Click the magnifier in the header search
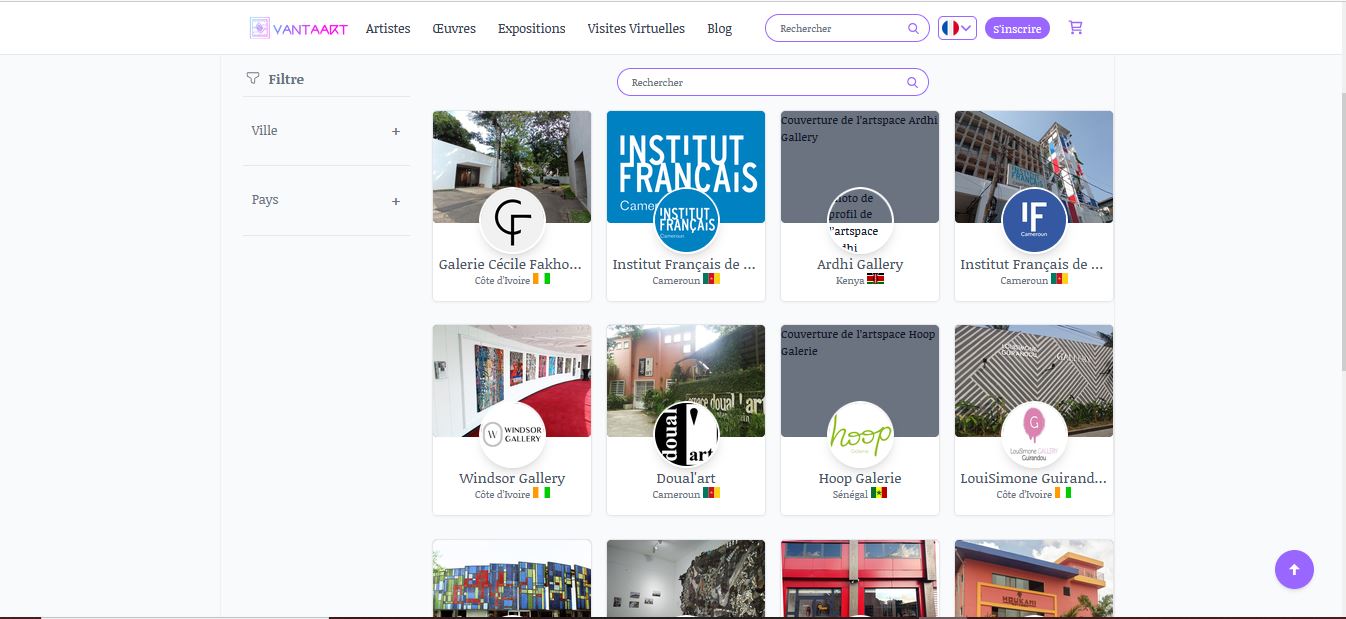The height and width of the screenshot is (619, 1346). pos(913,29)
